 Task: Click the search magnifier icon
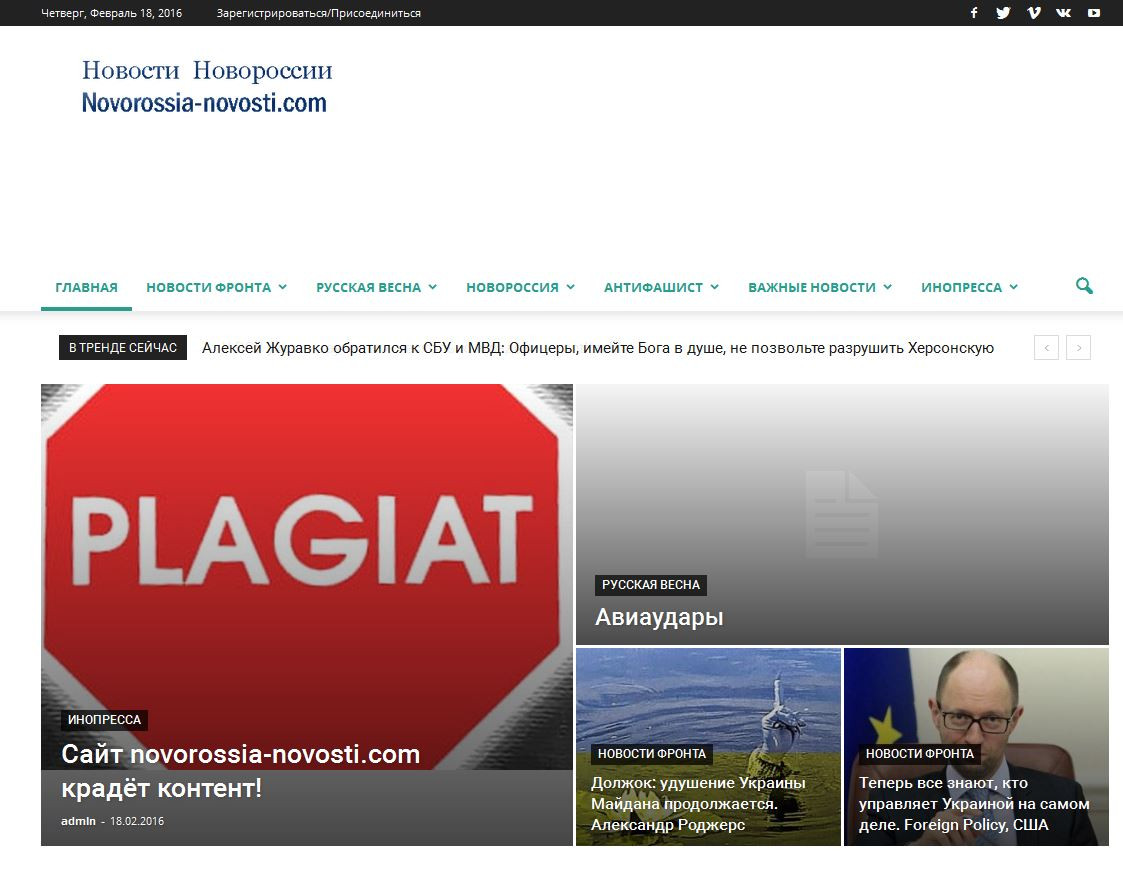[1084, 286]
